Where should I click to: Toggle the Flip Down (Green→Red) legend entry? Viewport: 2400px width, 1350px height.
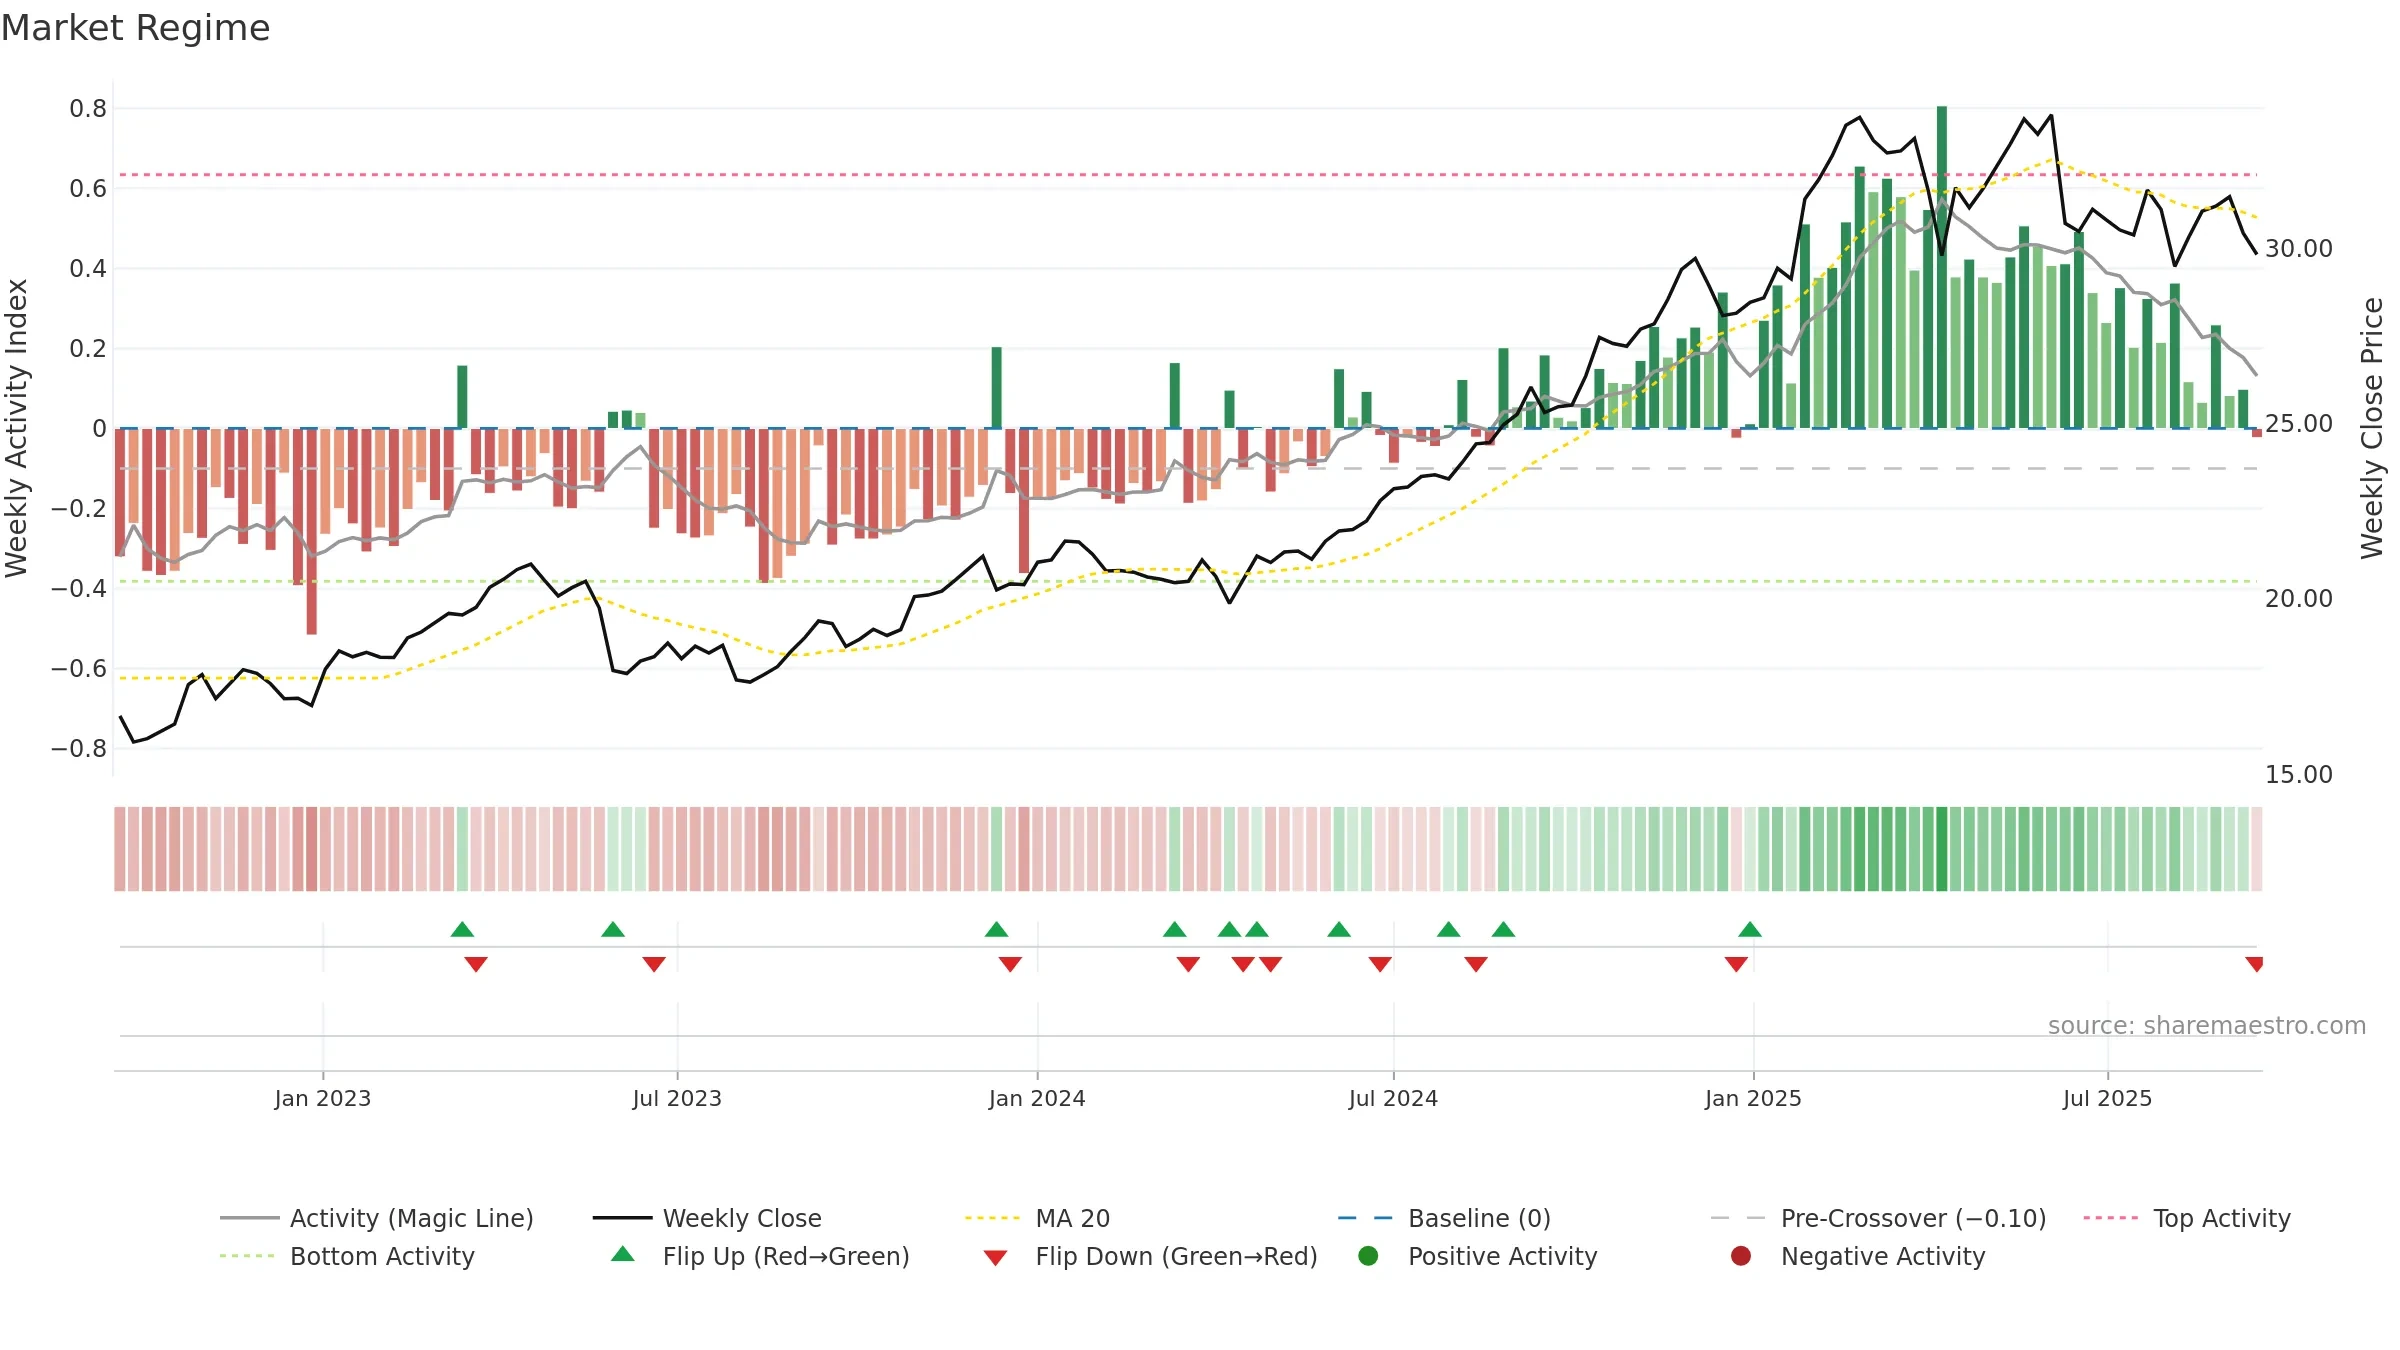tap(1150, 1256)
